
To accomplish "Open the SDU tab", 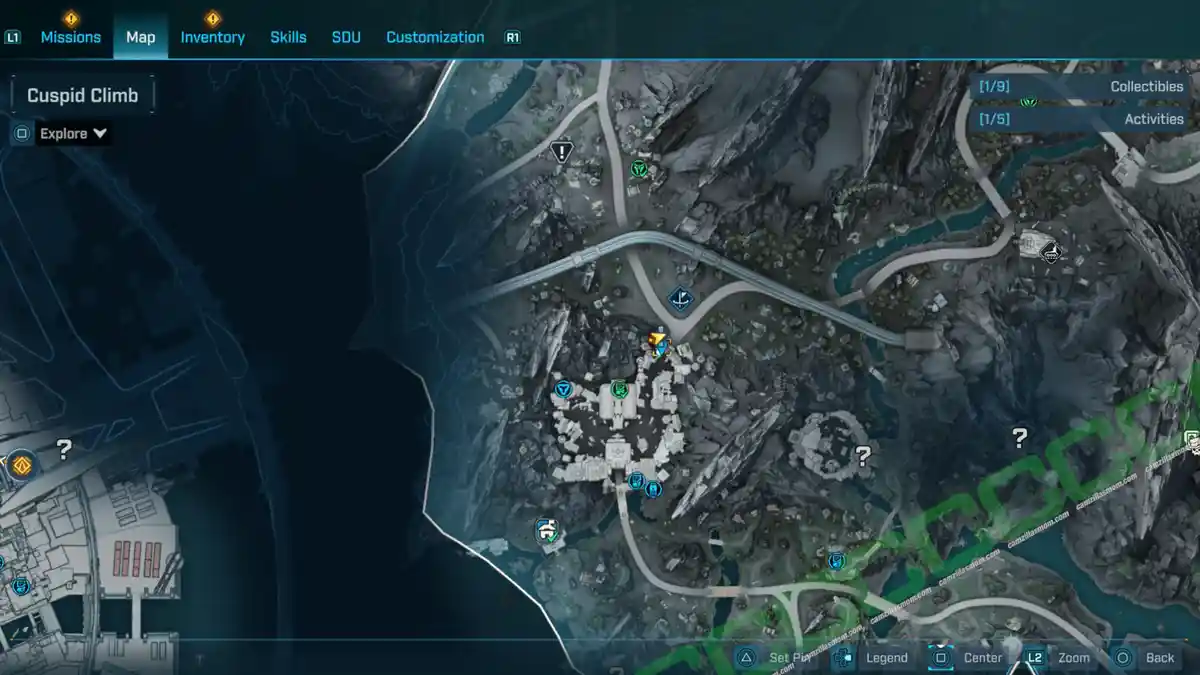I will pyautogui.click(x=346, y=37).
